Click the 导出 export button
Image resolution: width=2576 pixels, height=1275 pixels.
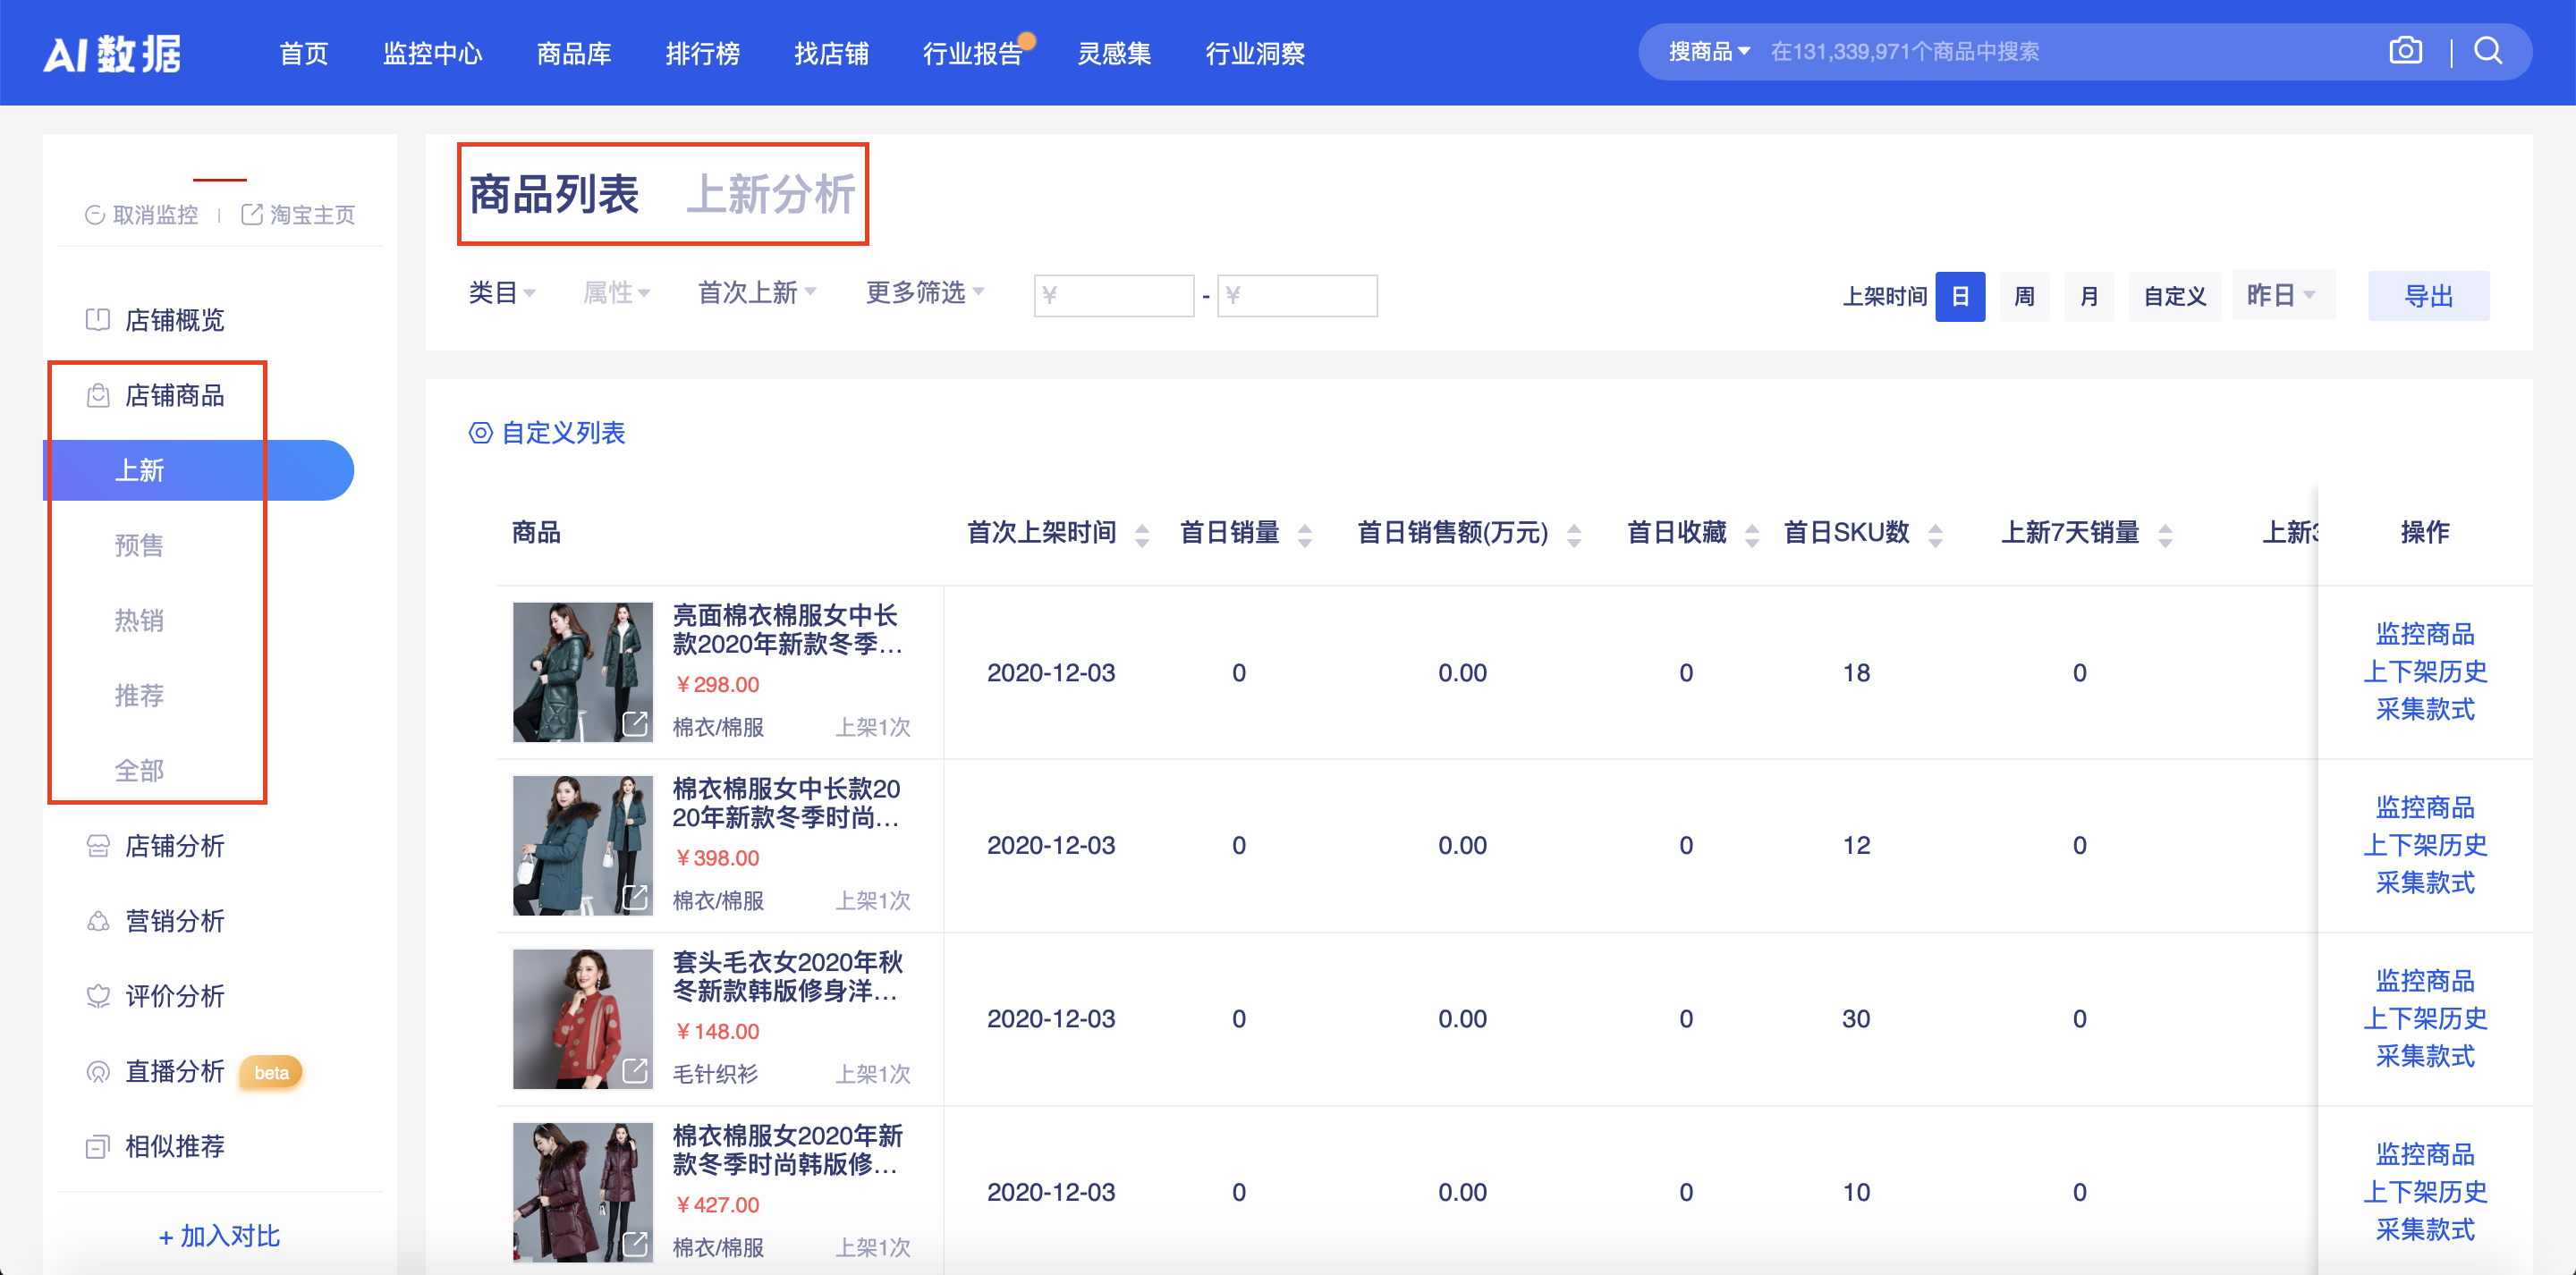[2429, 296]
